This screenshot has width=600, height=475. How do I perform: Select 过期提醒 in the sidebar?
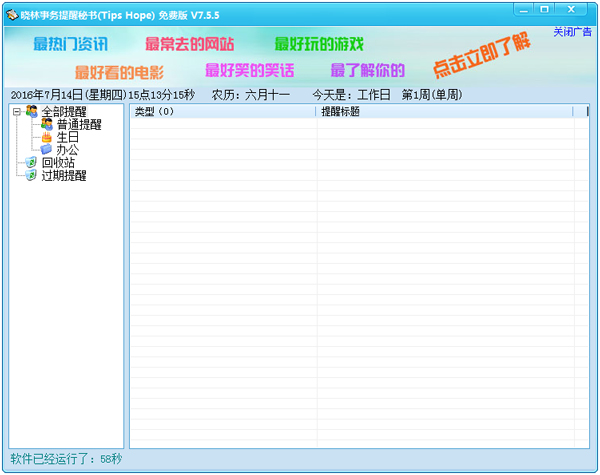64,175
